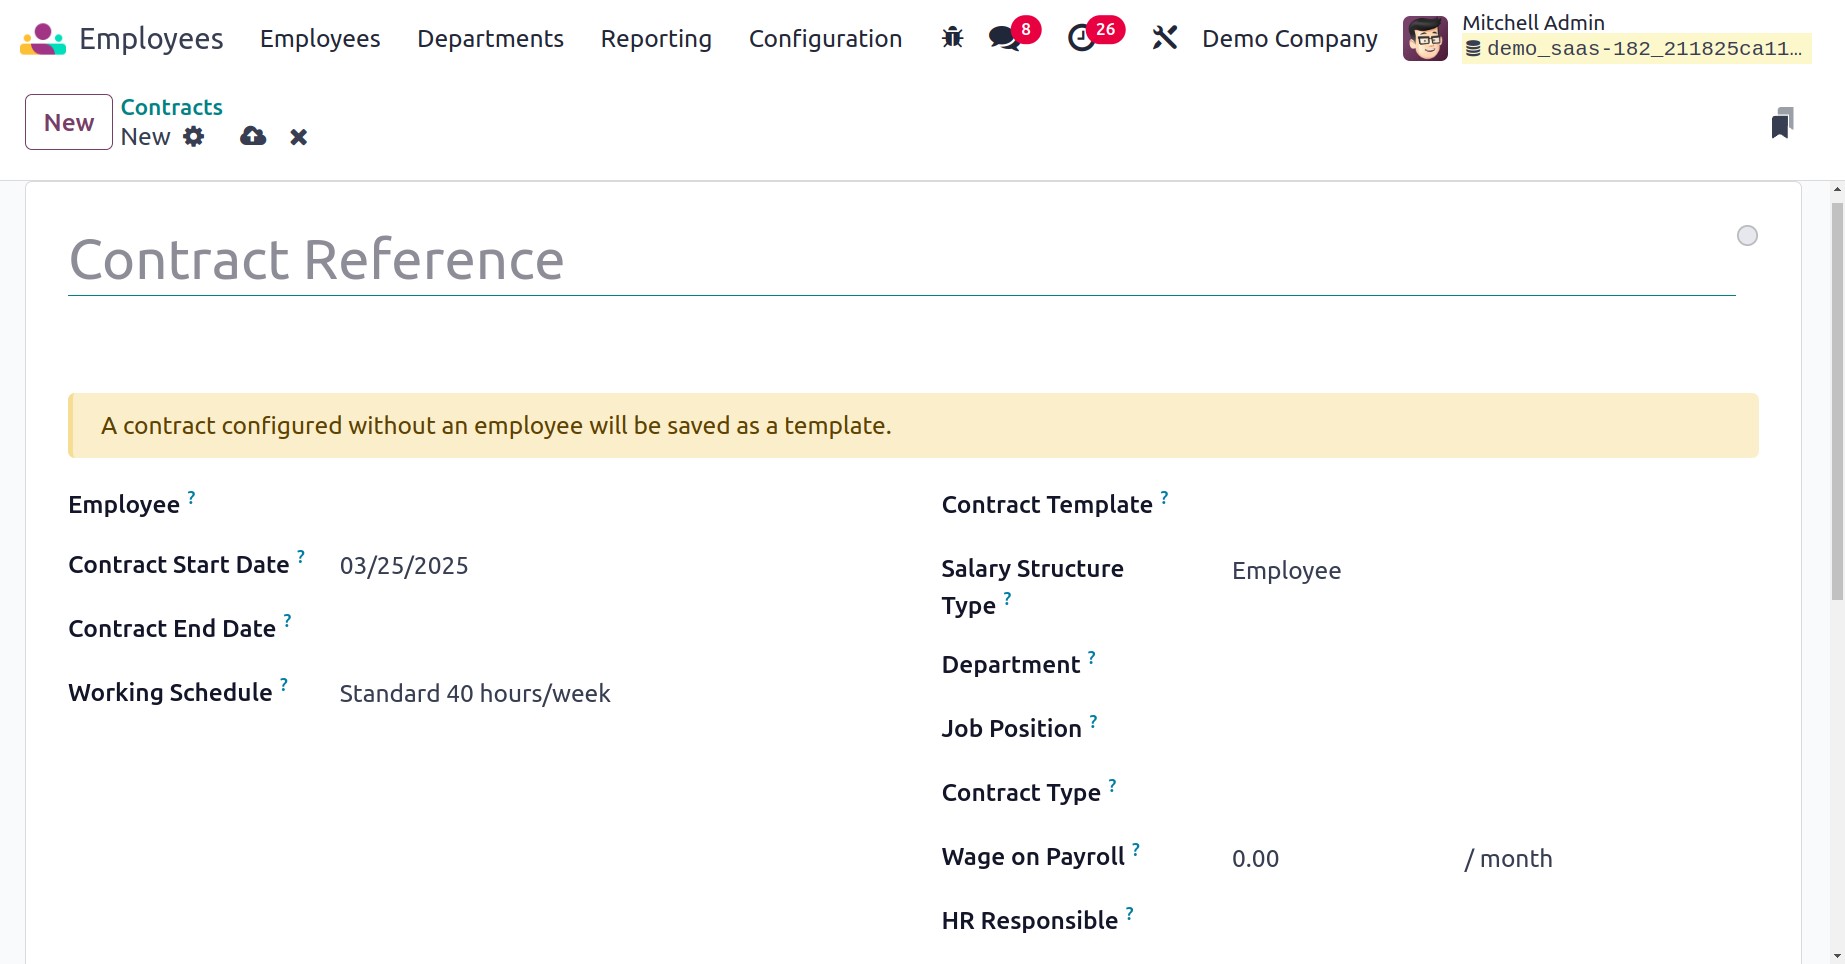Open the Reporting menu
Viewport: 1845px width, 964px height.
[x=656, y=39]
